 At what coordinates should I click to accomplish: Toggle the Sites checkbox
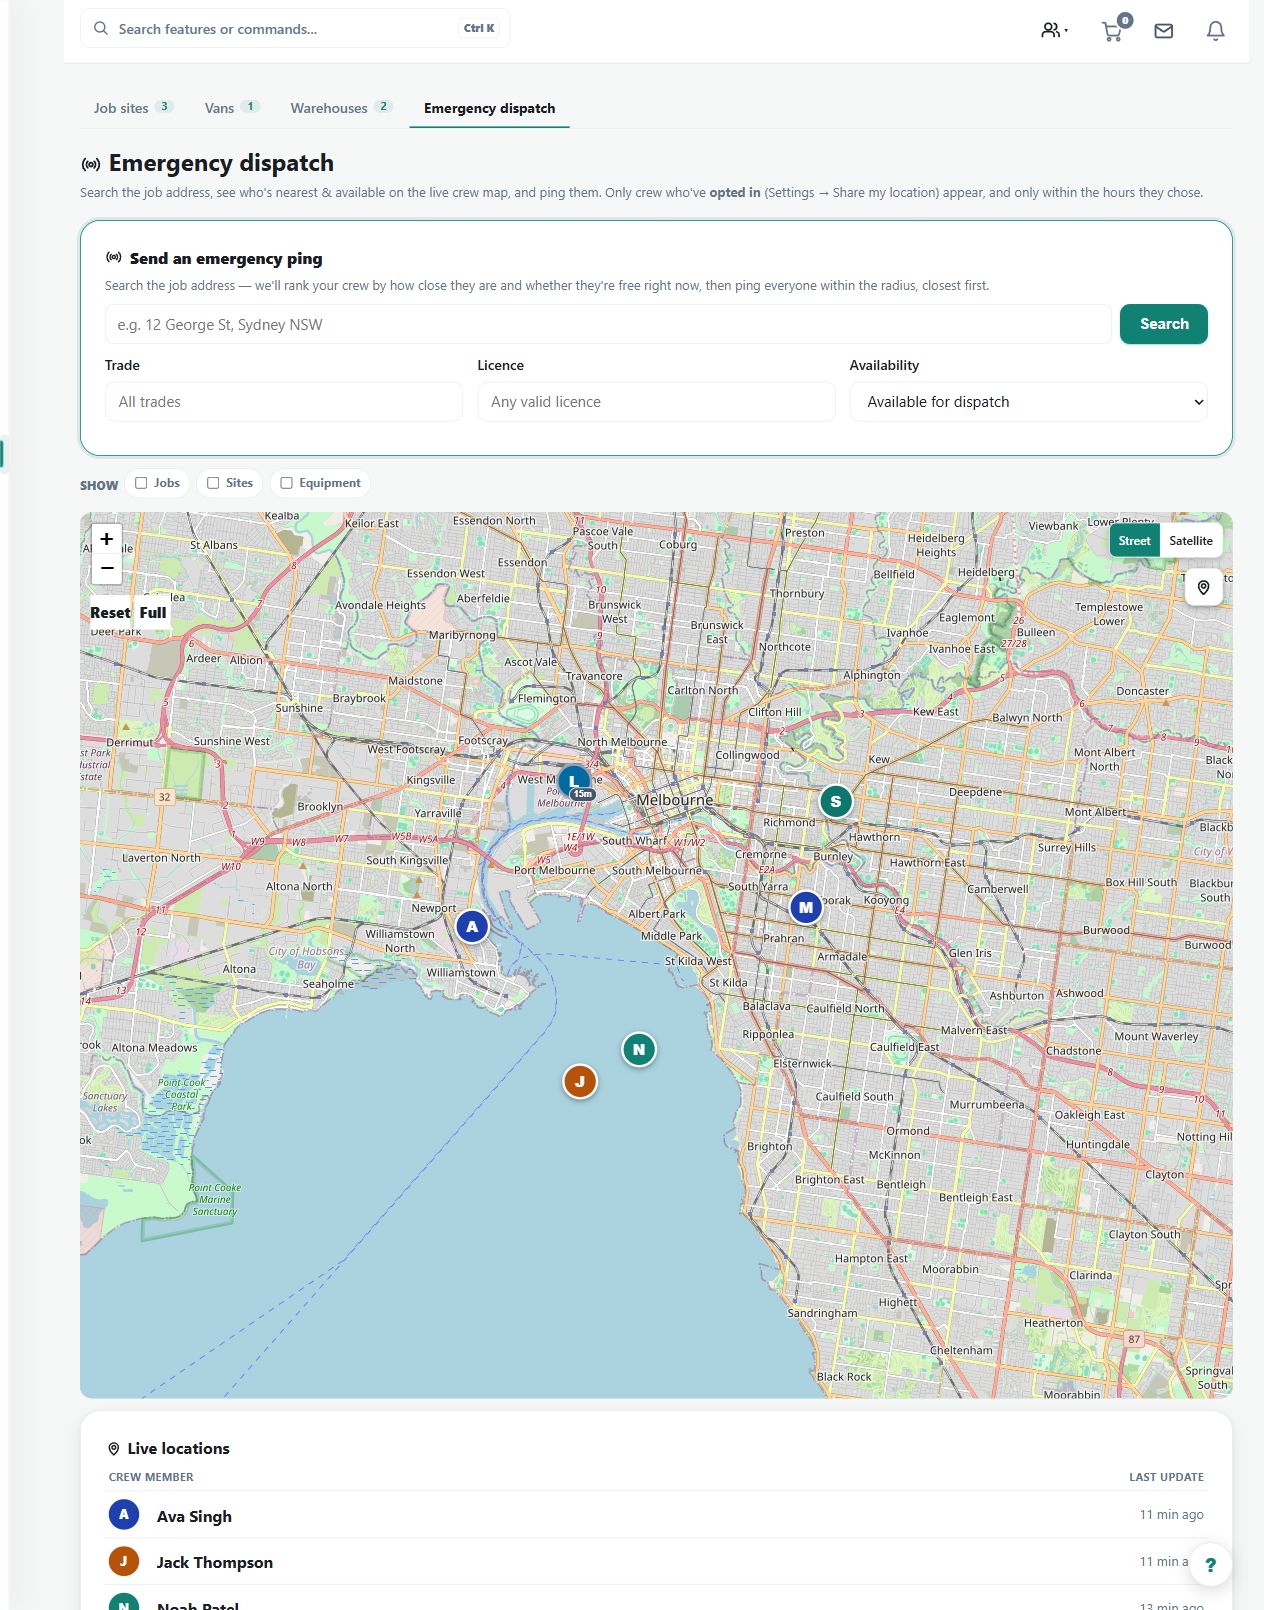(x=213, y=483)
